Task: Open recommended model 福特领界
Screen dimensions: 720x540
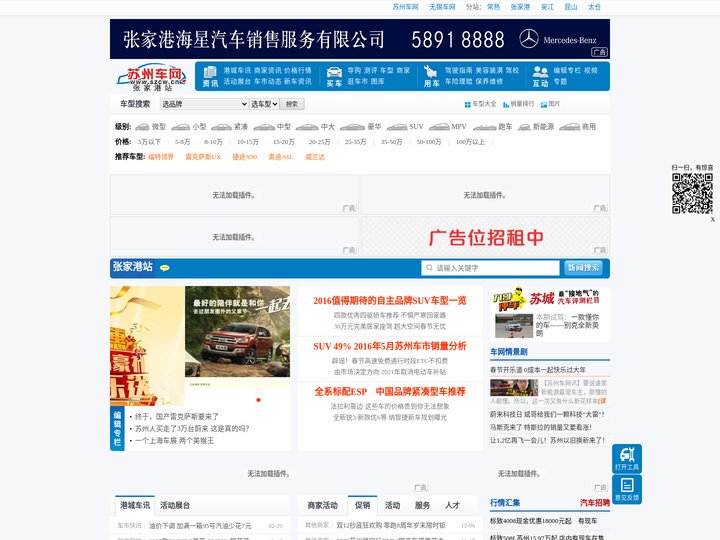Action: [x=161, y=157]
